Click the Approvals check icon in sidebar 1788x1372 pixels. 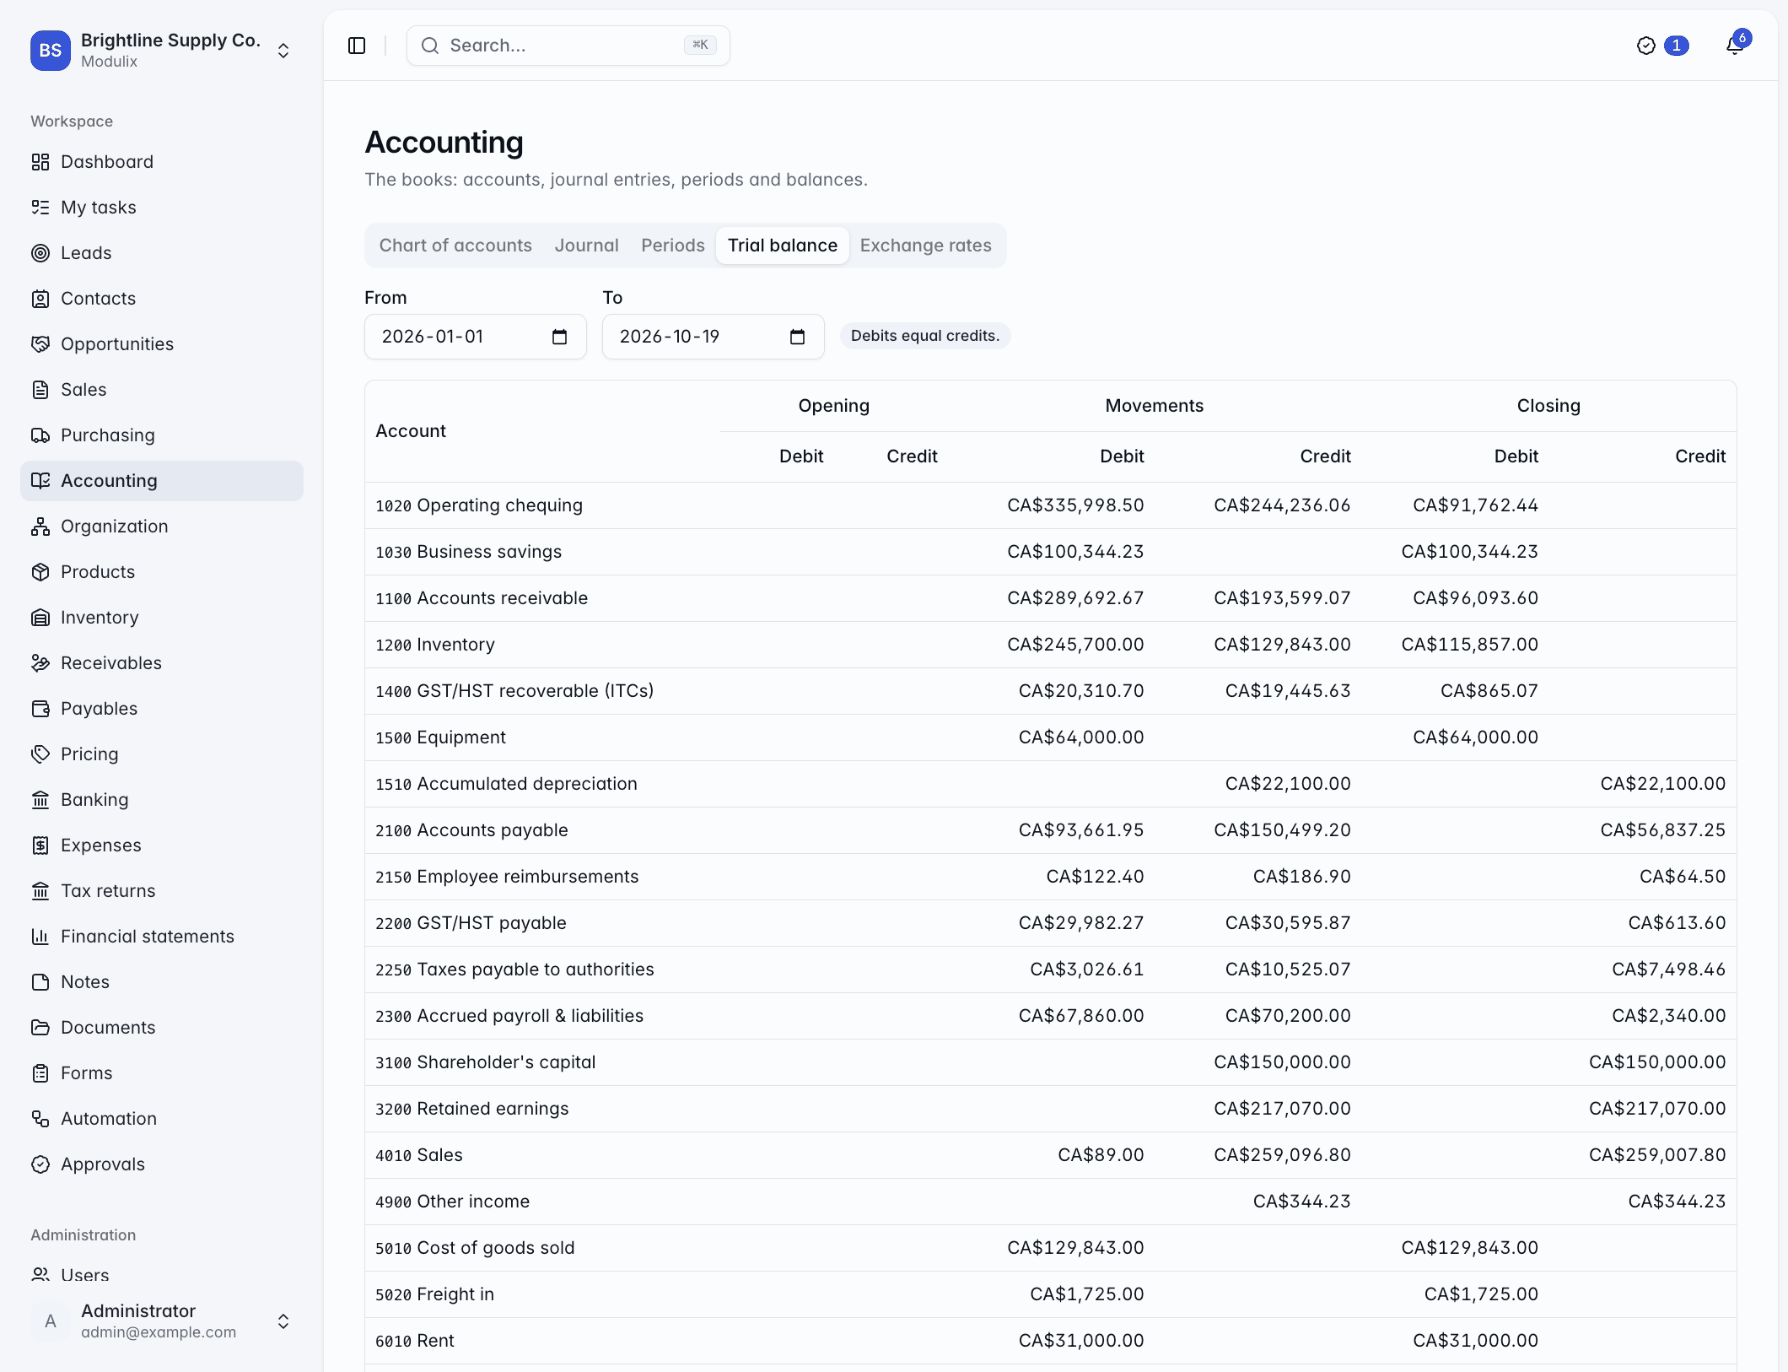tap(40, 1164)
